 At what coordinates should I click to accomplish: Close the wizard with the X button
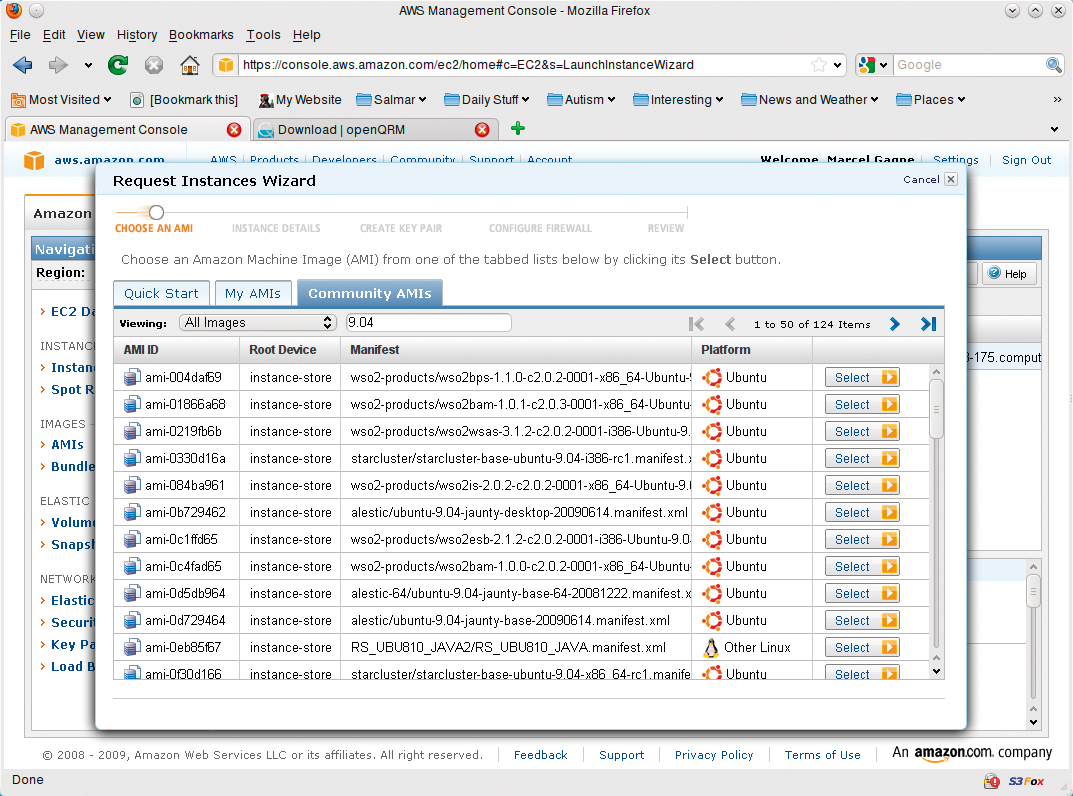point(951,179)
